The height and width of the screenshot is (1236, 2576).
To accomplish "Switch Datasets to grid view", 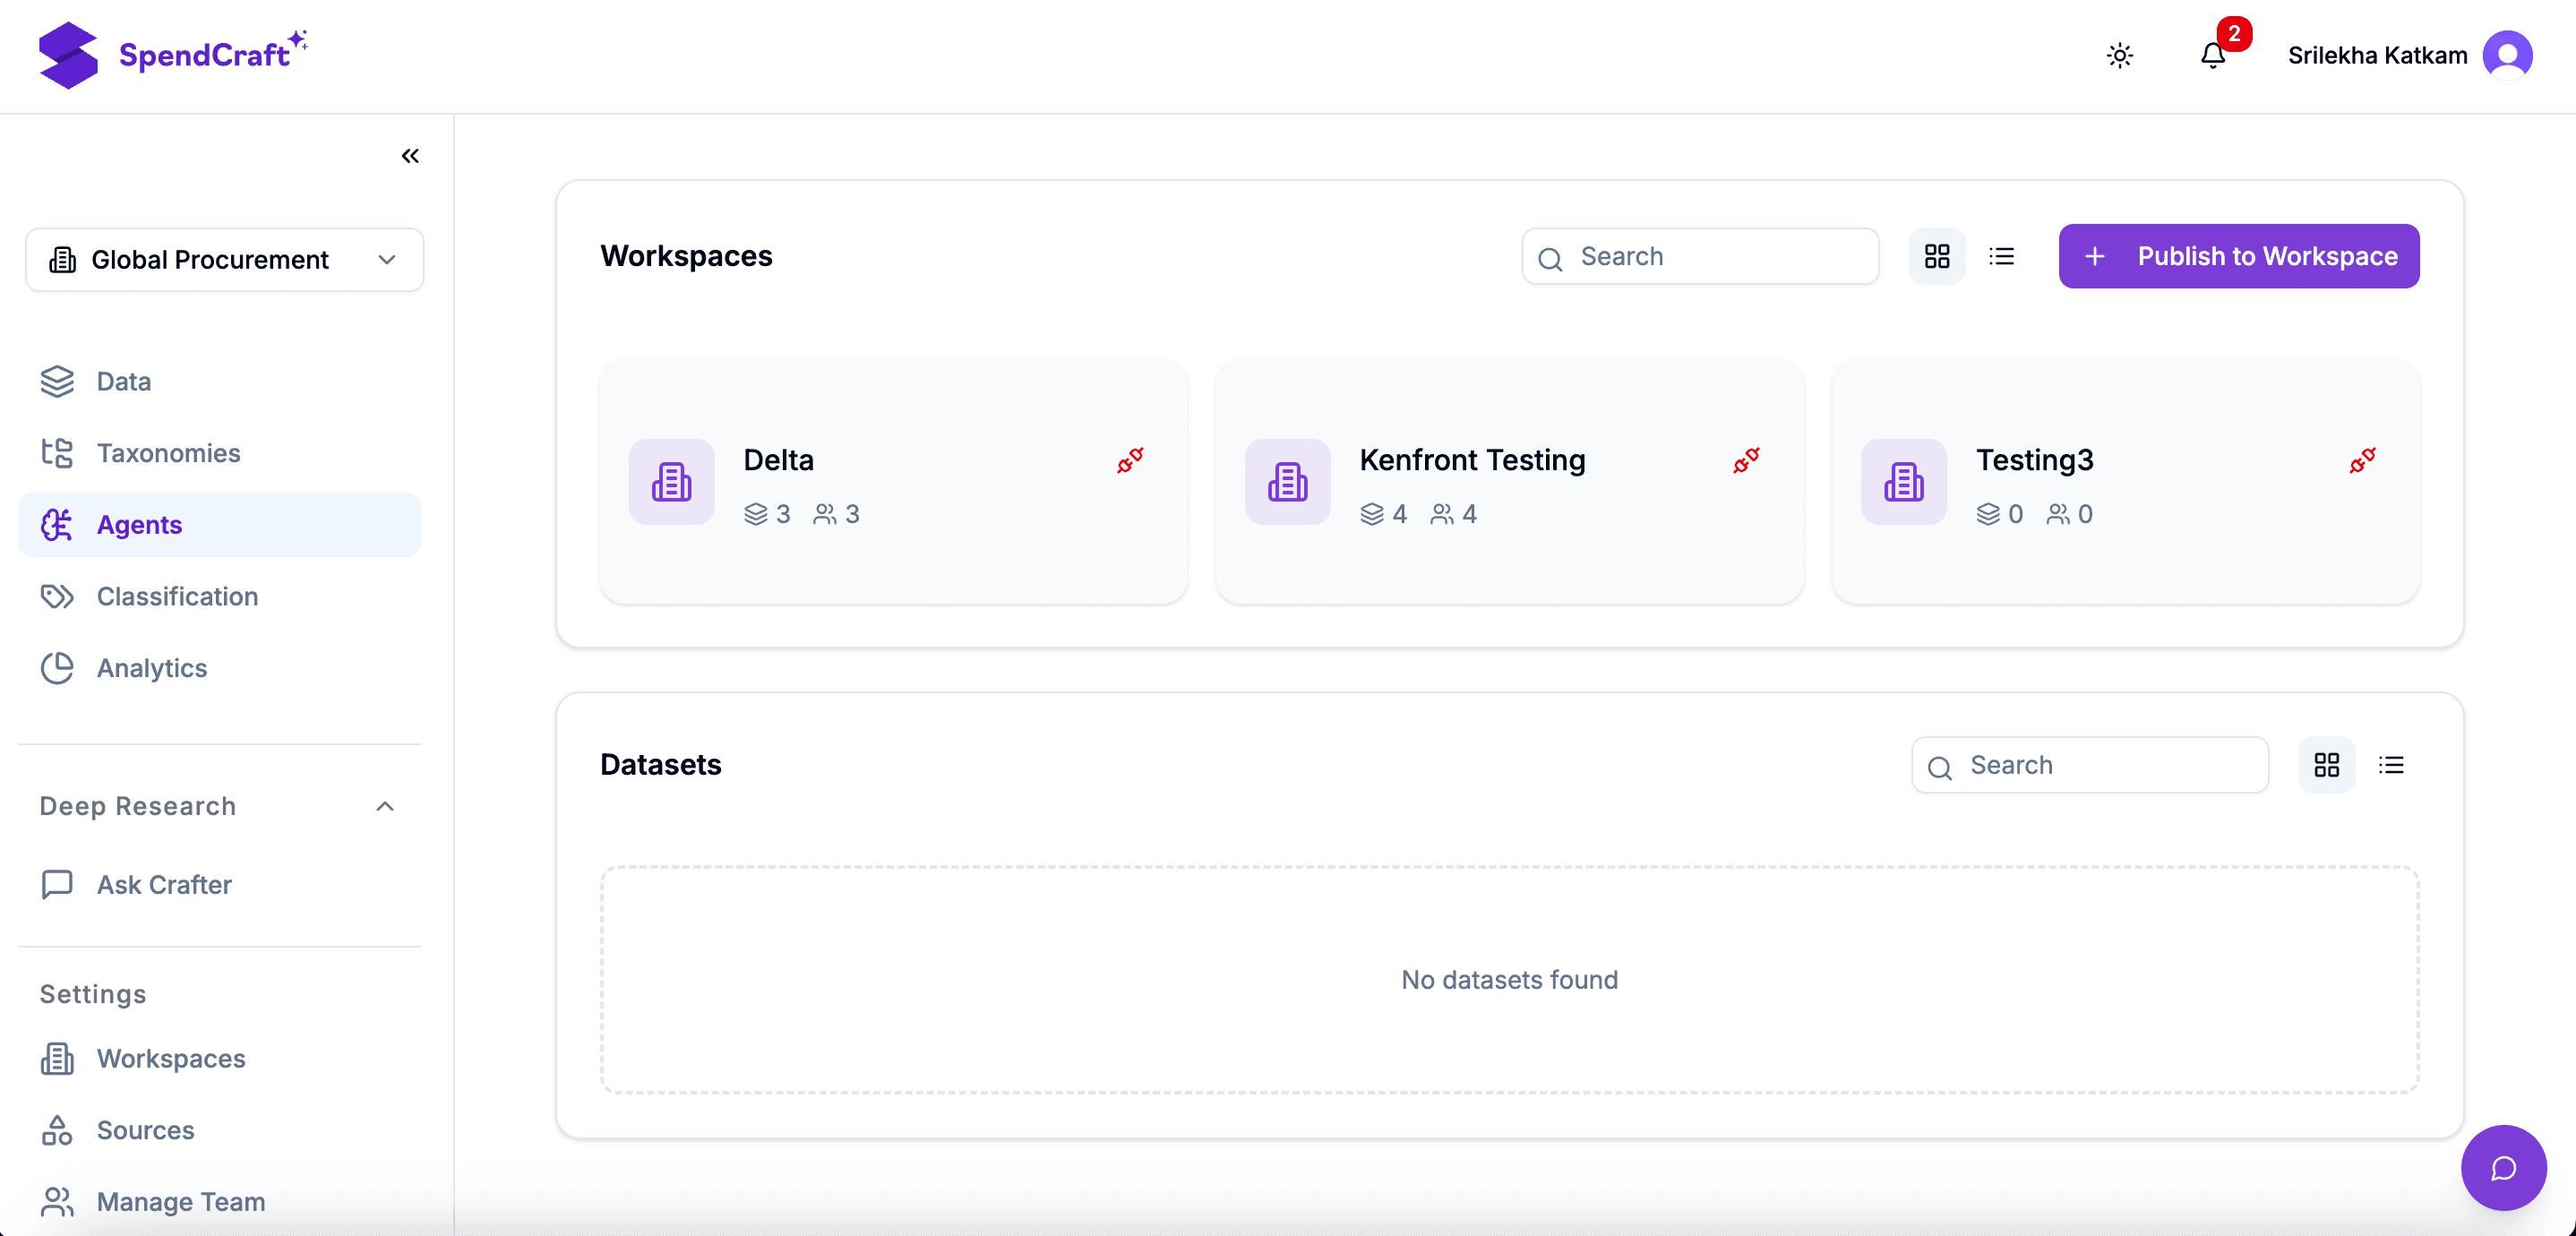I will pyautogui.click(x=2327, y=764).
